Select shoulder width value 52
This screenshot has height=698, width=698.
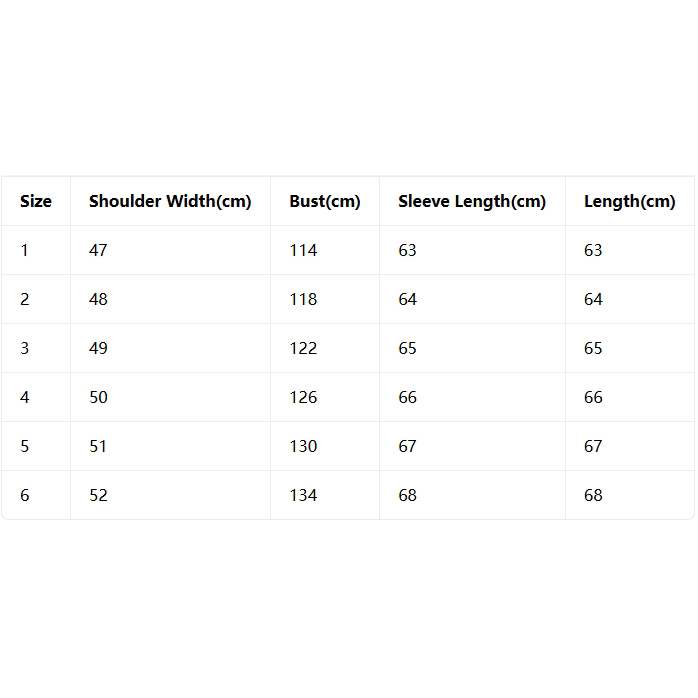[98, 495]
